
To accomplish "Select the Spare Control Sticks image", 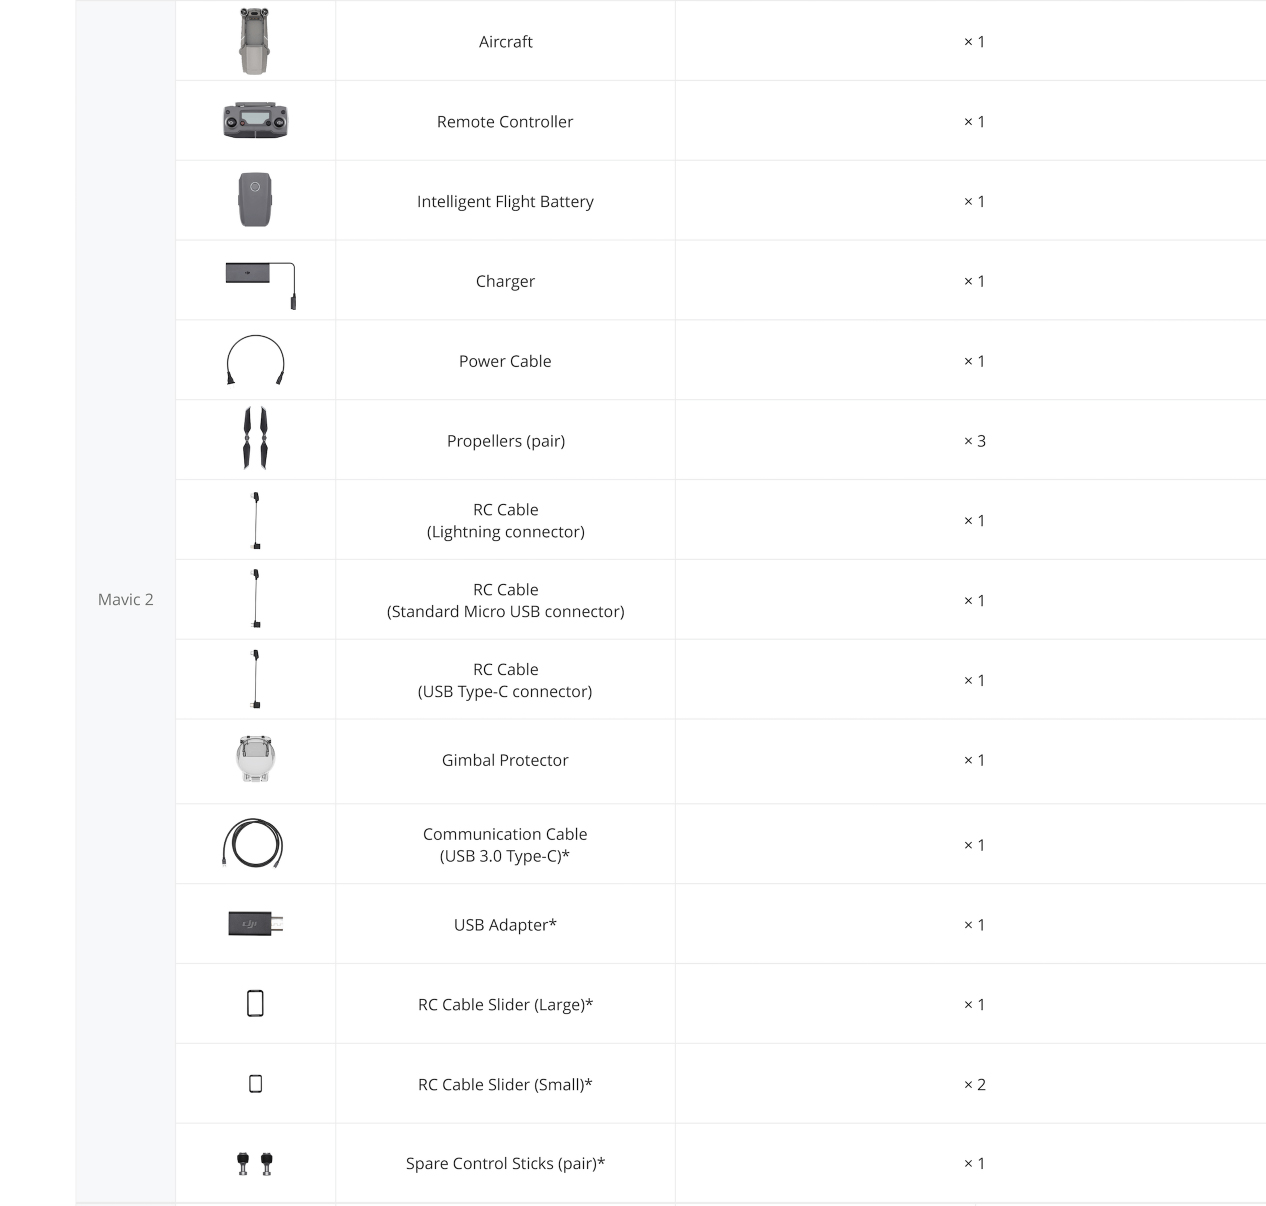I will pos(255,1163).
